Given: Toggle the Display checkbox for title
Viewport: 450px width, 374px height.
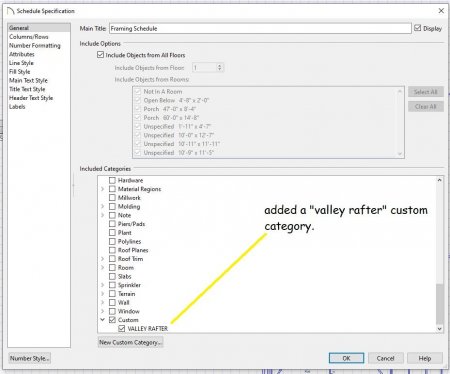Looking at the screenshot, I should tap(417, 28).
